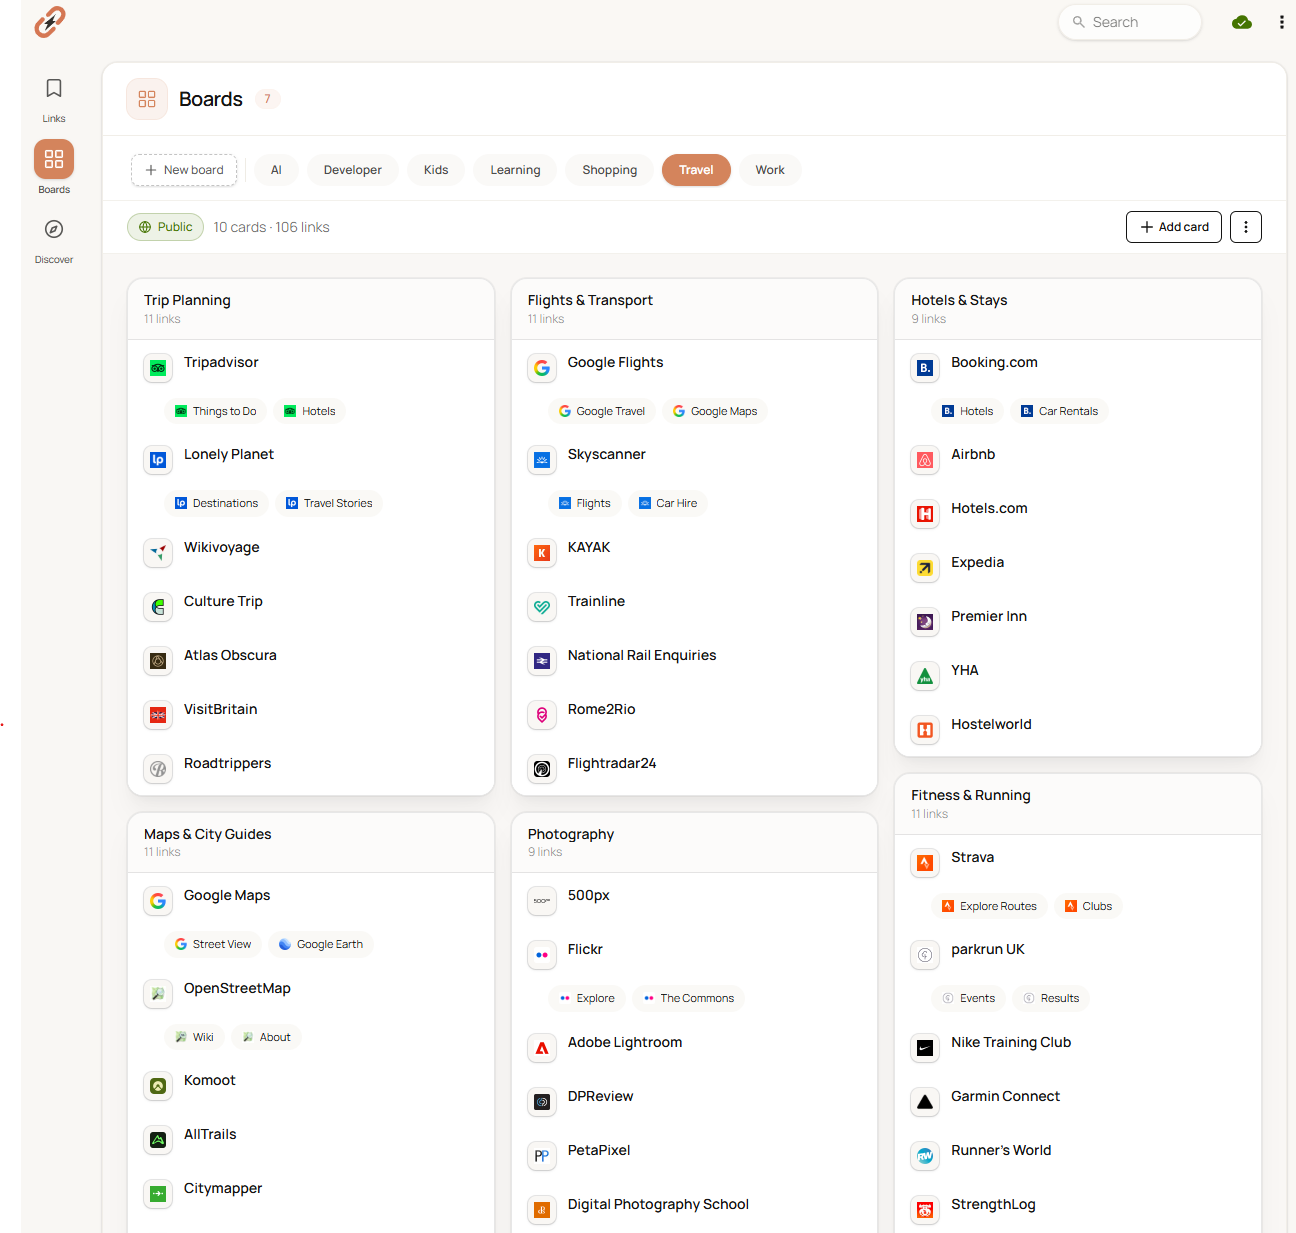The width and height of the screenshot is (1296, 1233).
Task: Click the Hostelworld favicon
Action: [925, 730]
